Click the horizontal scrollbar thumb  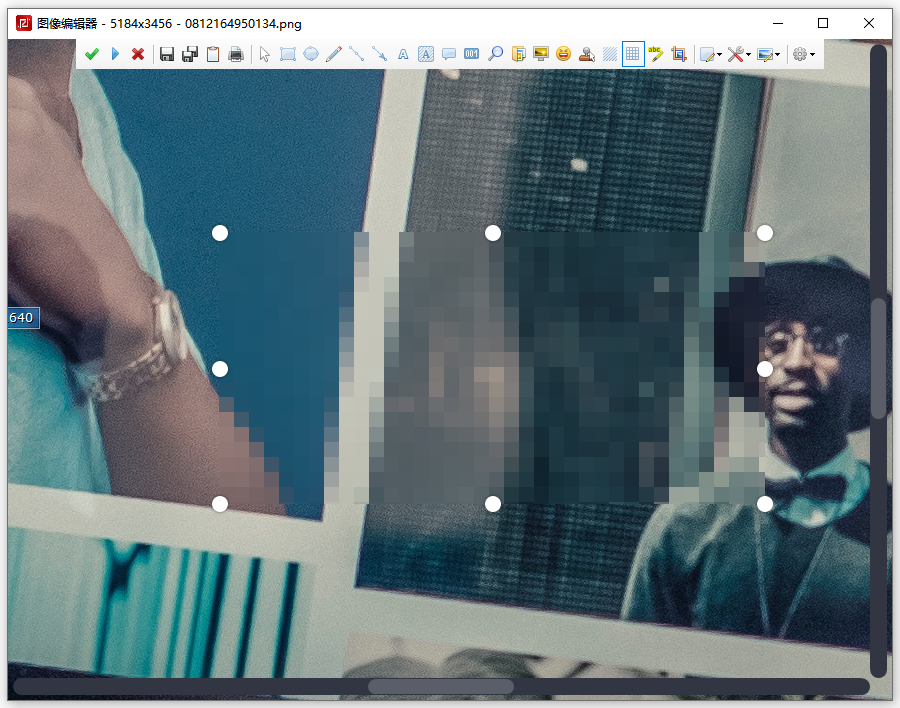[441, 686]
